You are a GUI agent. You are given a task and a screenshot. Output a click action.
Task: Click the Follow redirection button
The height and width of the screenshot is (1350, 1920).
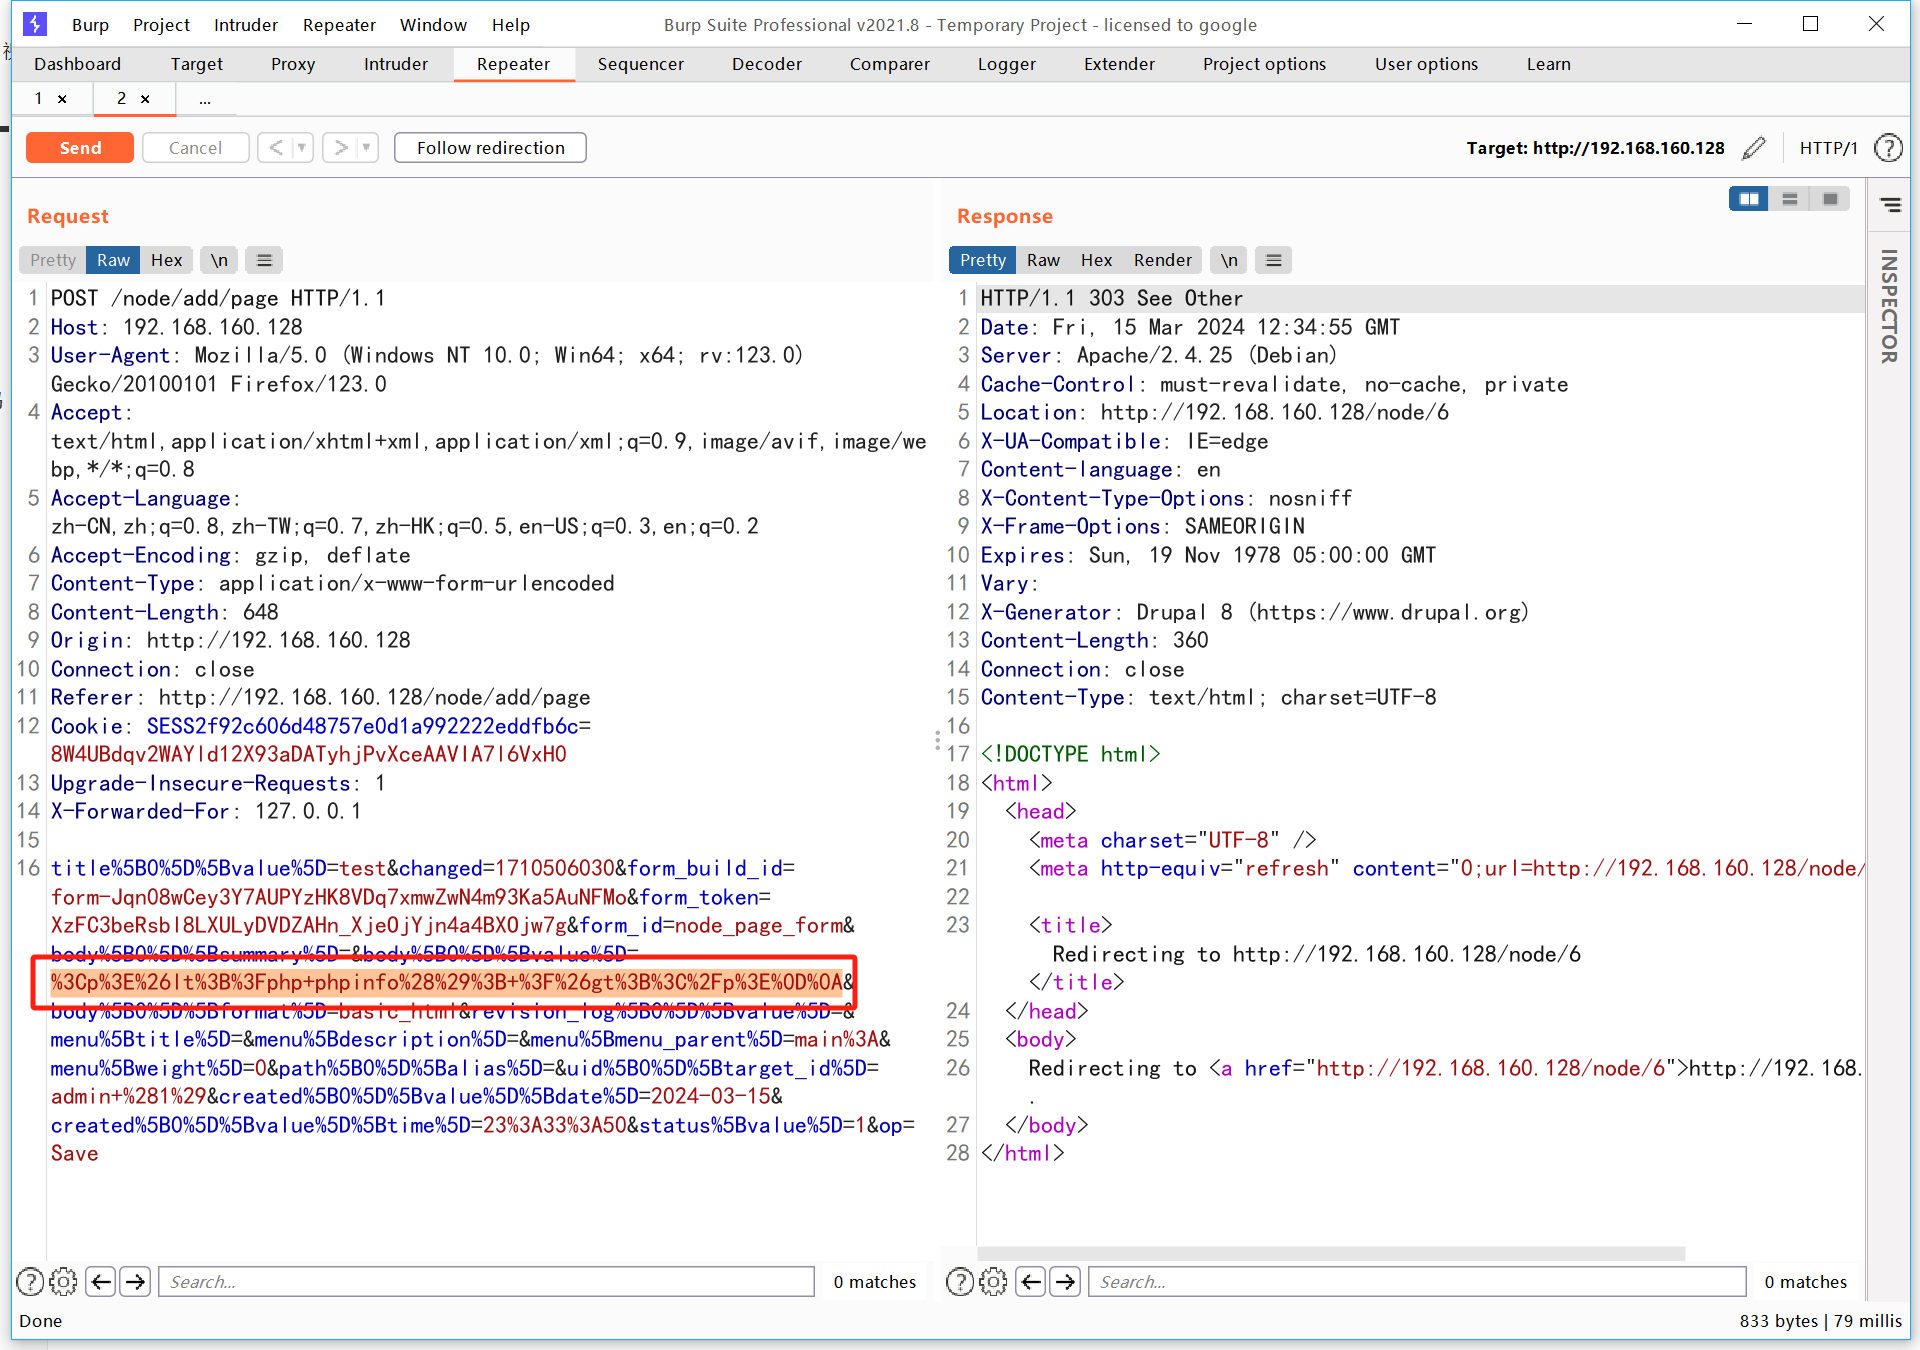point(490,148)
